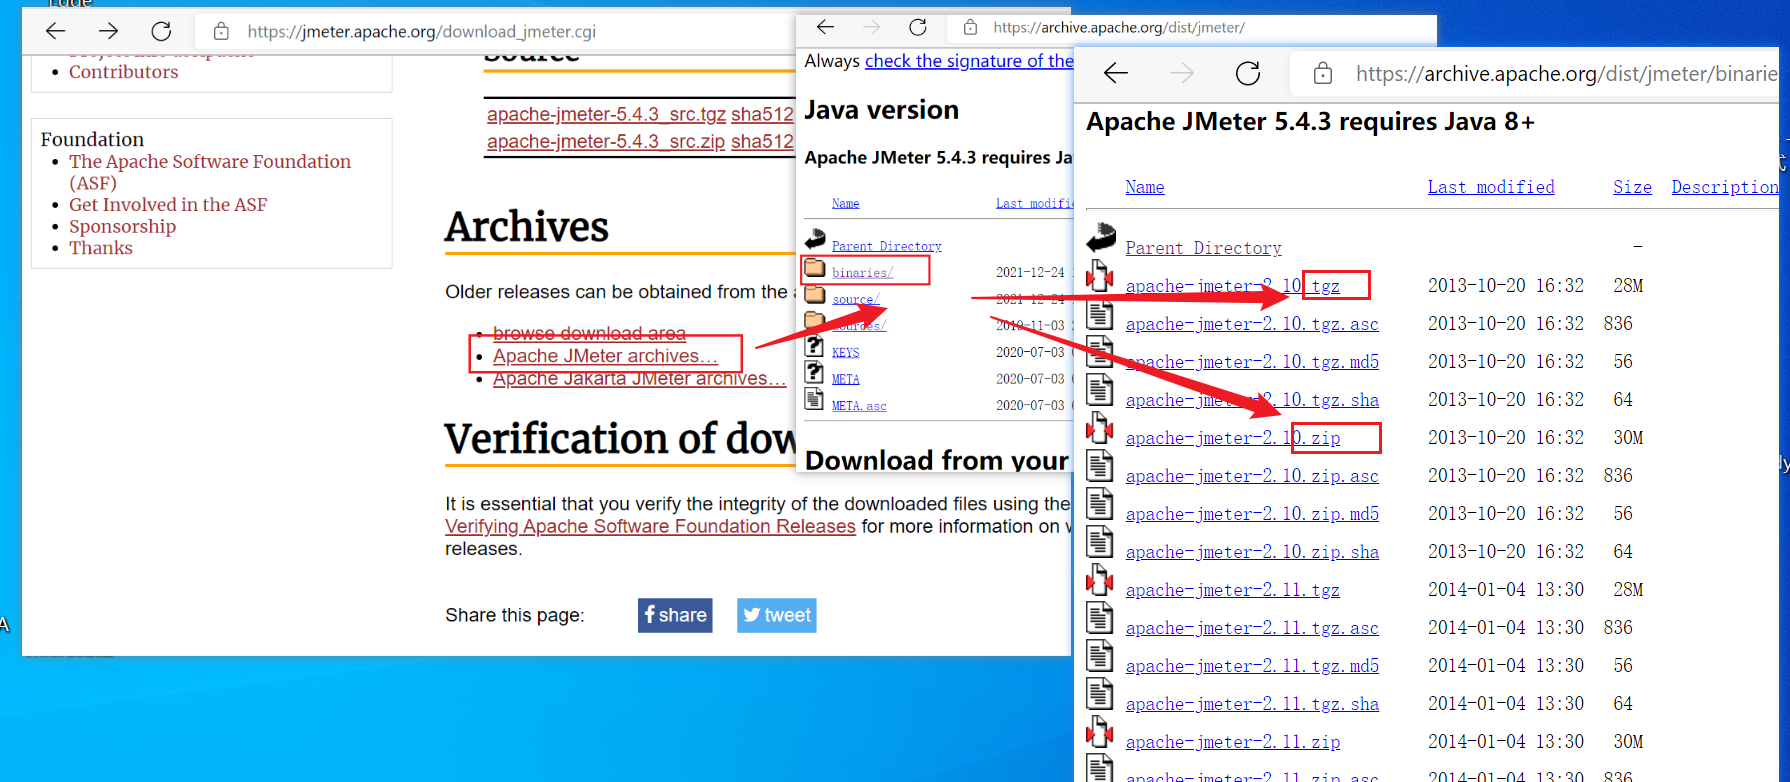Click the archive icon of apache-jmeter-2.11.tgz
Screen dimensions: 1790x782
pos(1100,580)
